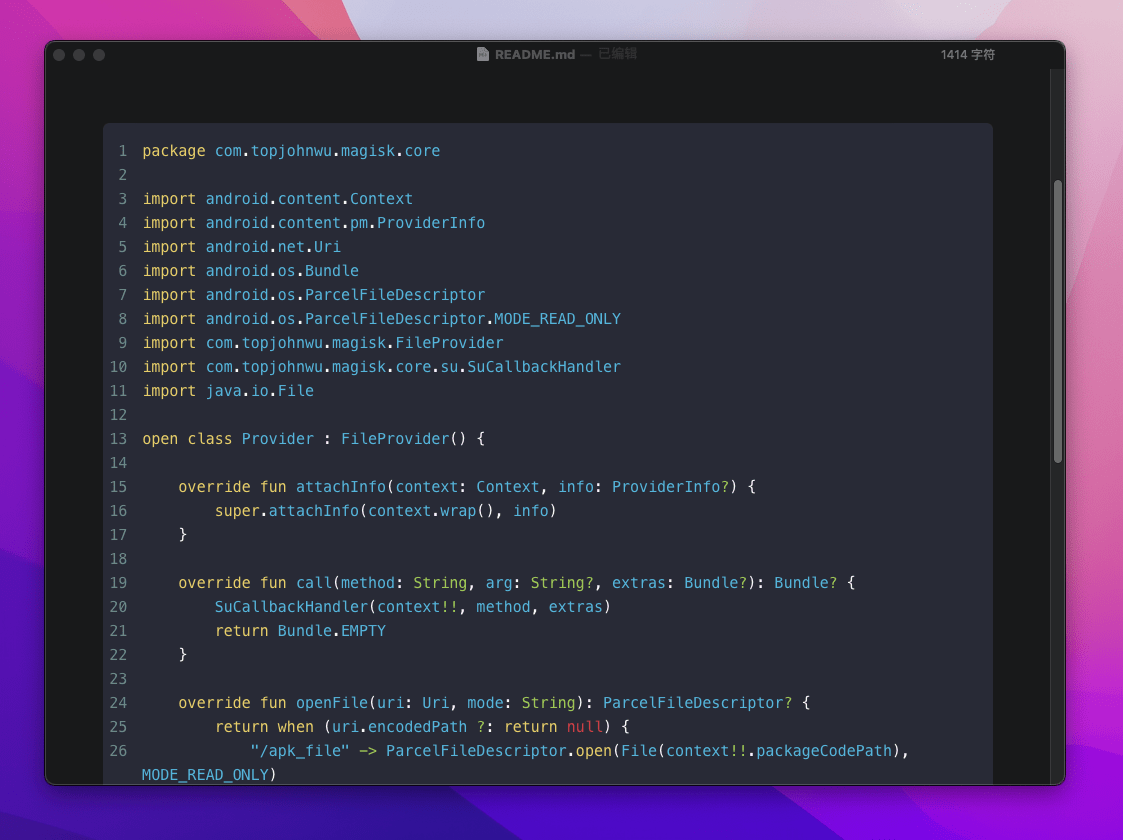Click 'attachInfo' in override on line 15
Screen dimensions: 1123x840
click(x=341, y=487)
